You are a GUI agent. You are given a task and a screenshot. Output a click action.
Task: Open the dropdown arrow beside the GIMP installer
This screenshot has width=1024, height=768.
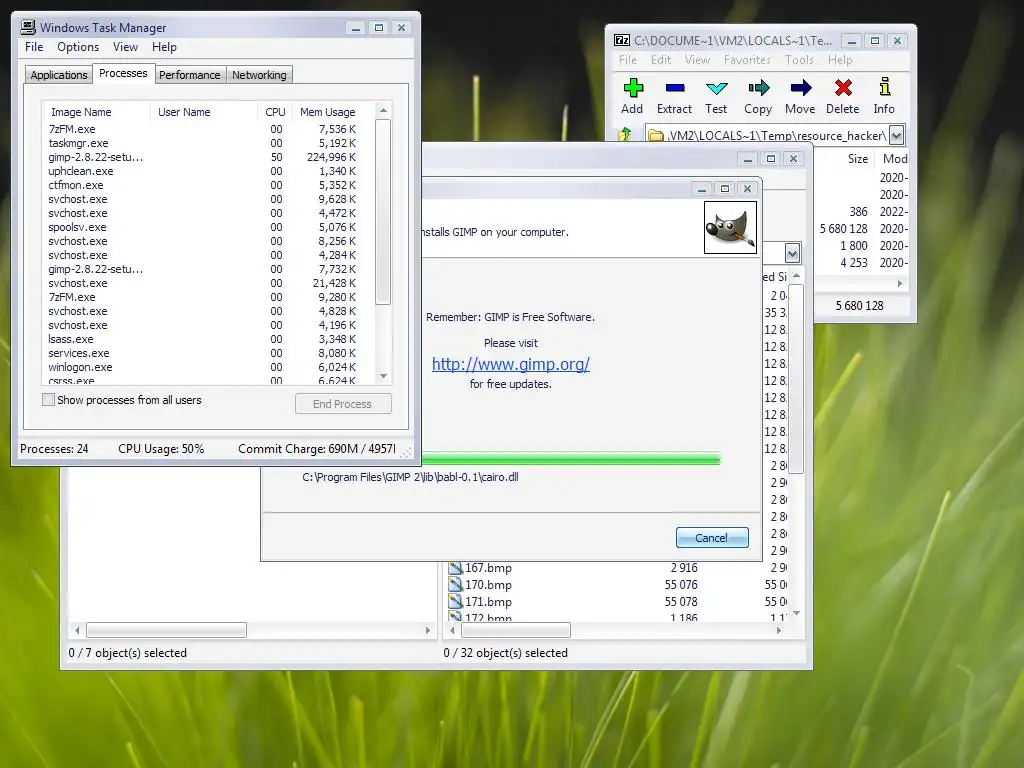[792, 253]
